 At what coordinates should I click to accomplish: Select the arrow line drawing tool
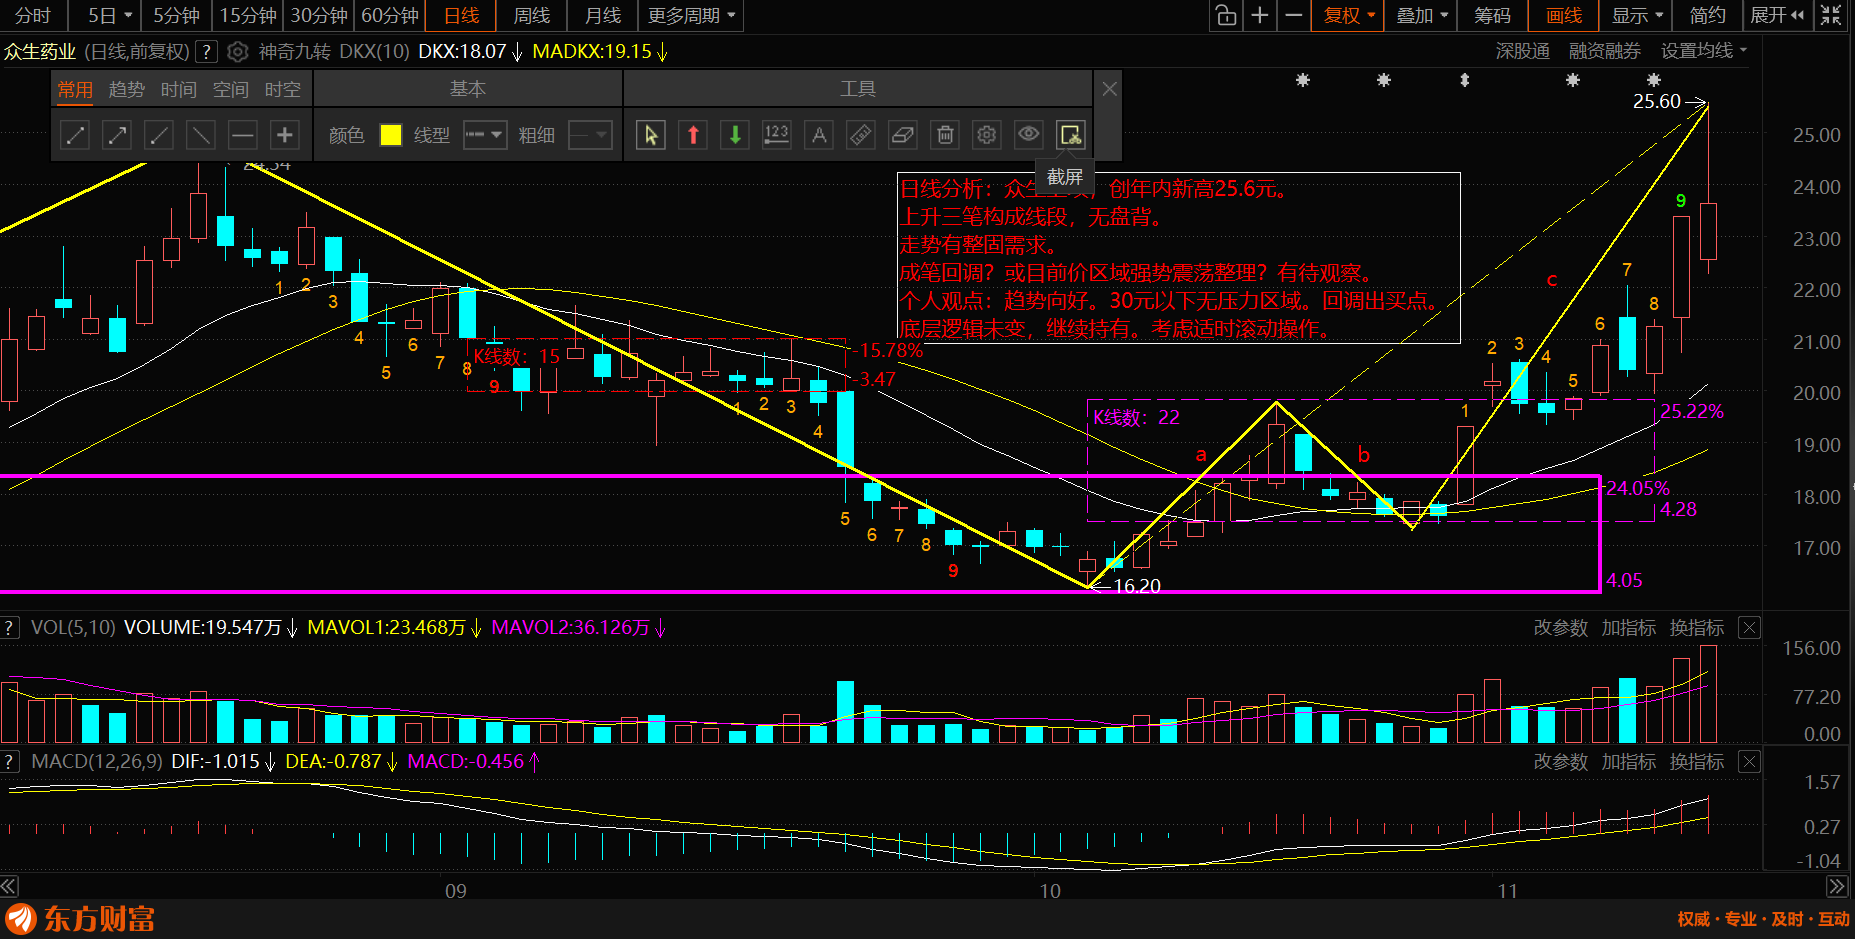click(117, 135)
